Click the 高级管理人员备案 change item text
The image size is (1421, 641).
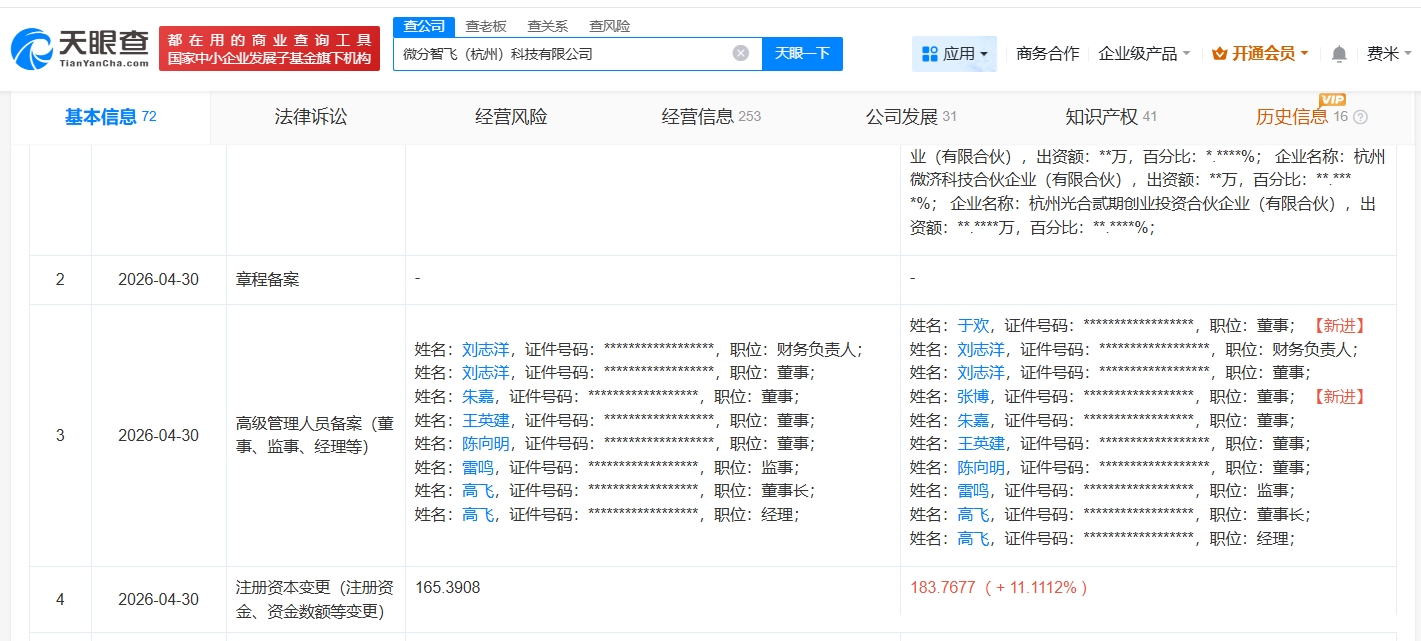(315, 435)
